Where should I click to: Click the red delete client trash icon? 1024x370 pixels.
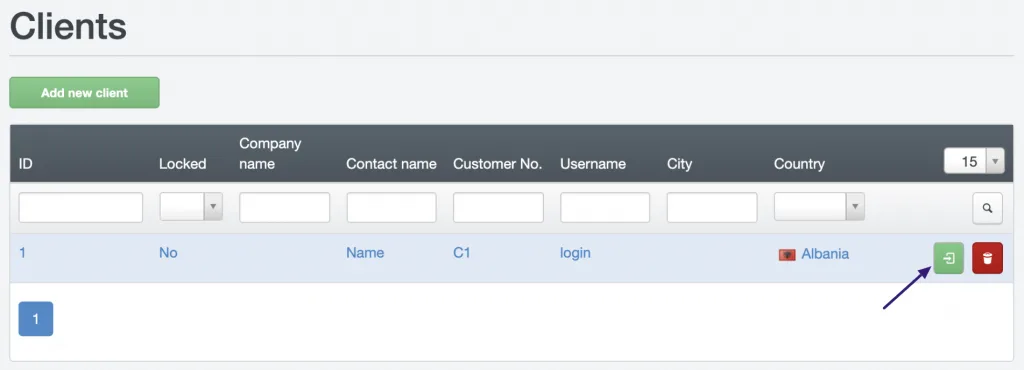coord(987,258)
